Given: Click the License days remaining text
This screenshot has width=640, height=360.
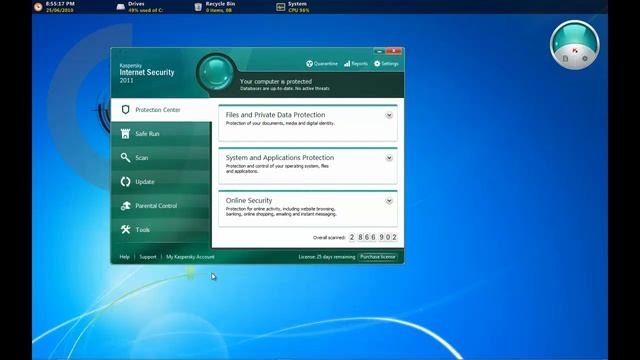Looking at the screenshot, I should coord(327,257).
